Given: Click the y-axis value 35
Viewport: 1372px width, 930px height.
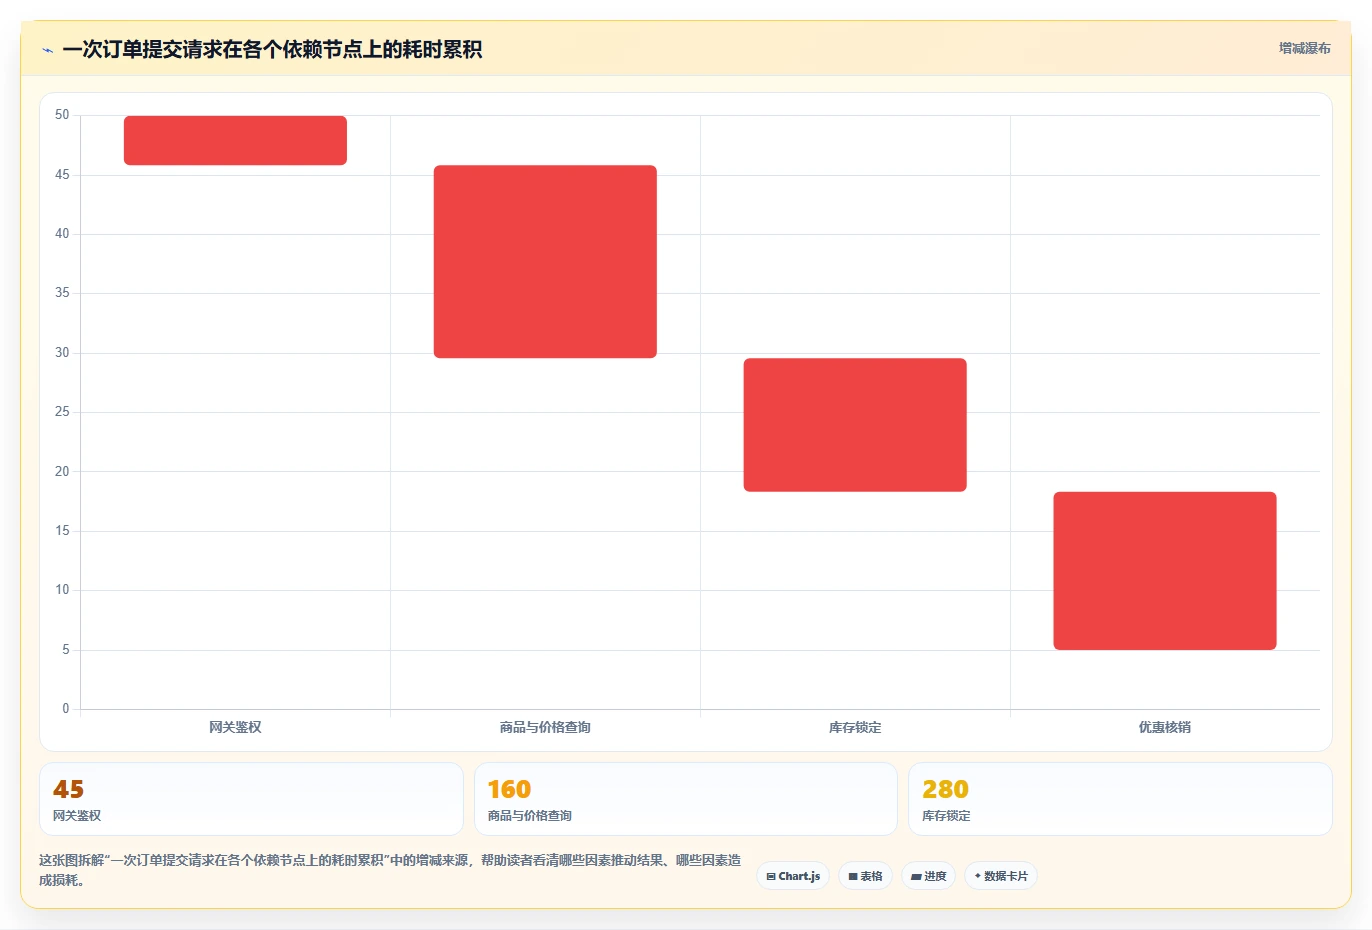Looking at the screenshot, I should point(62,293).
